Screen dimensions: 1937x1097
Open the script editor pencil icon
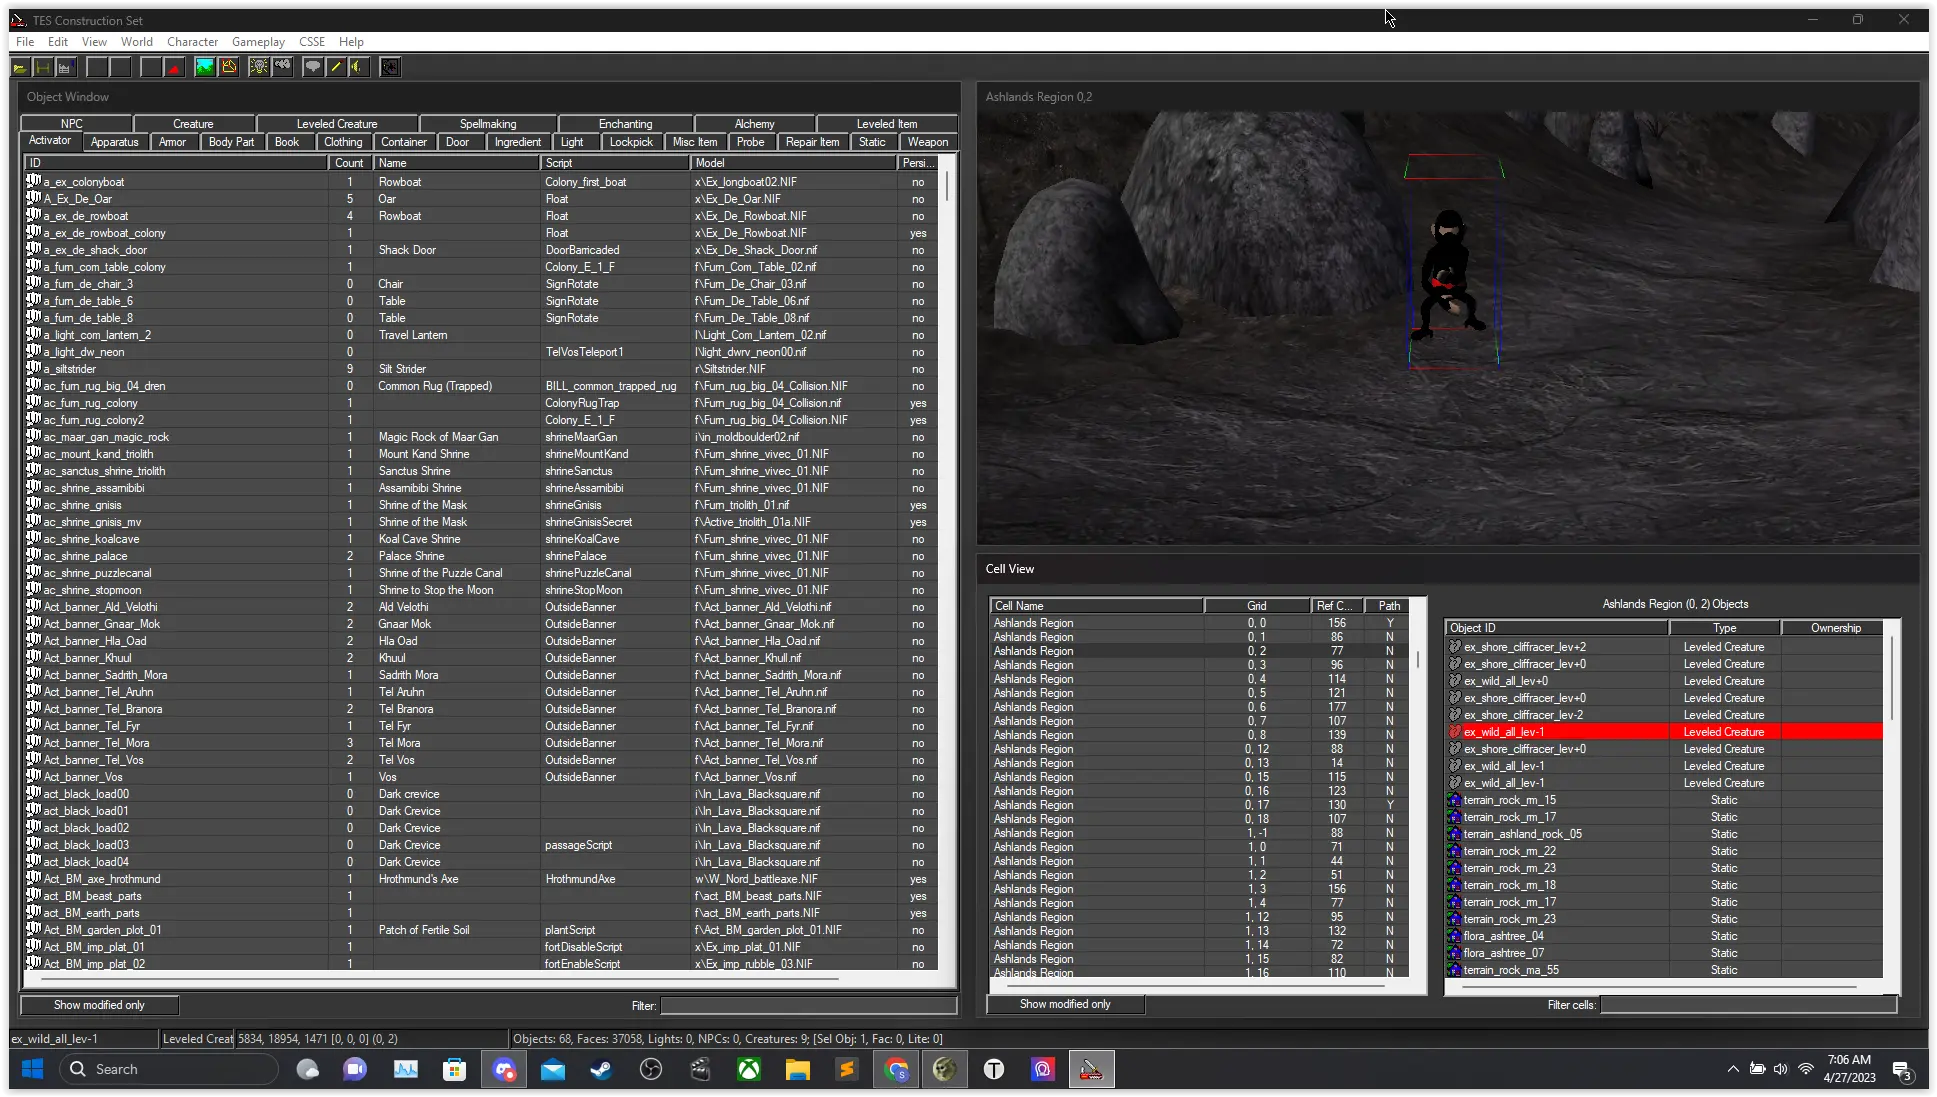[336, 67]
